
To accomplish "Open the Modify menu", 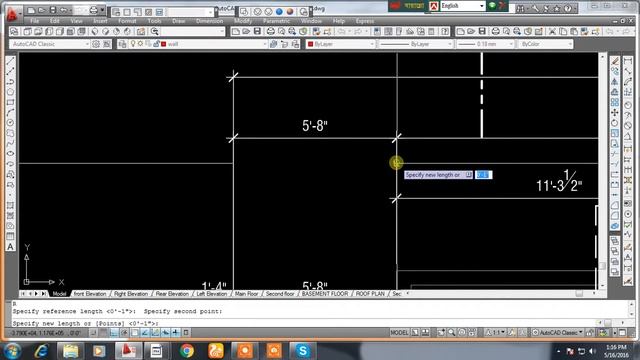I will point(243,21).
